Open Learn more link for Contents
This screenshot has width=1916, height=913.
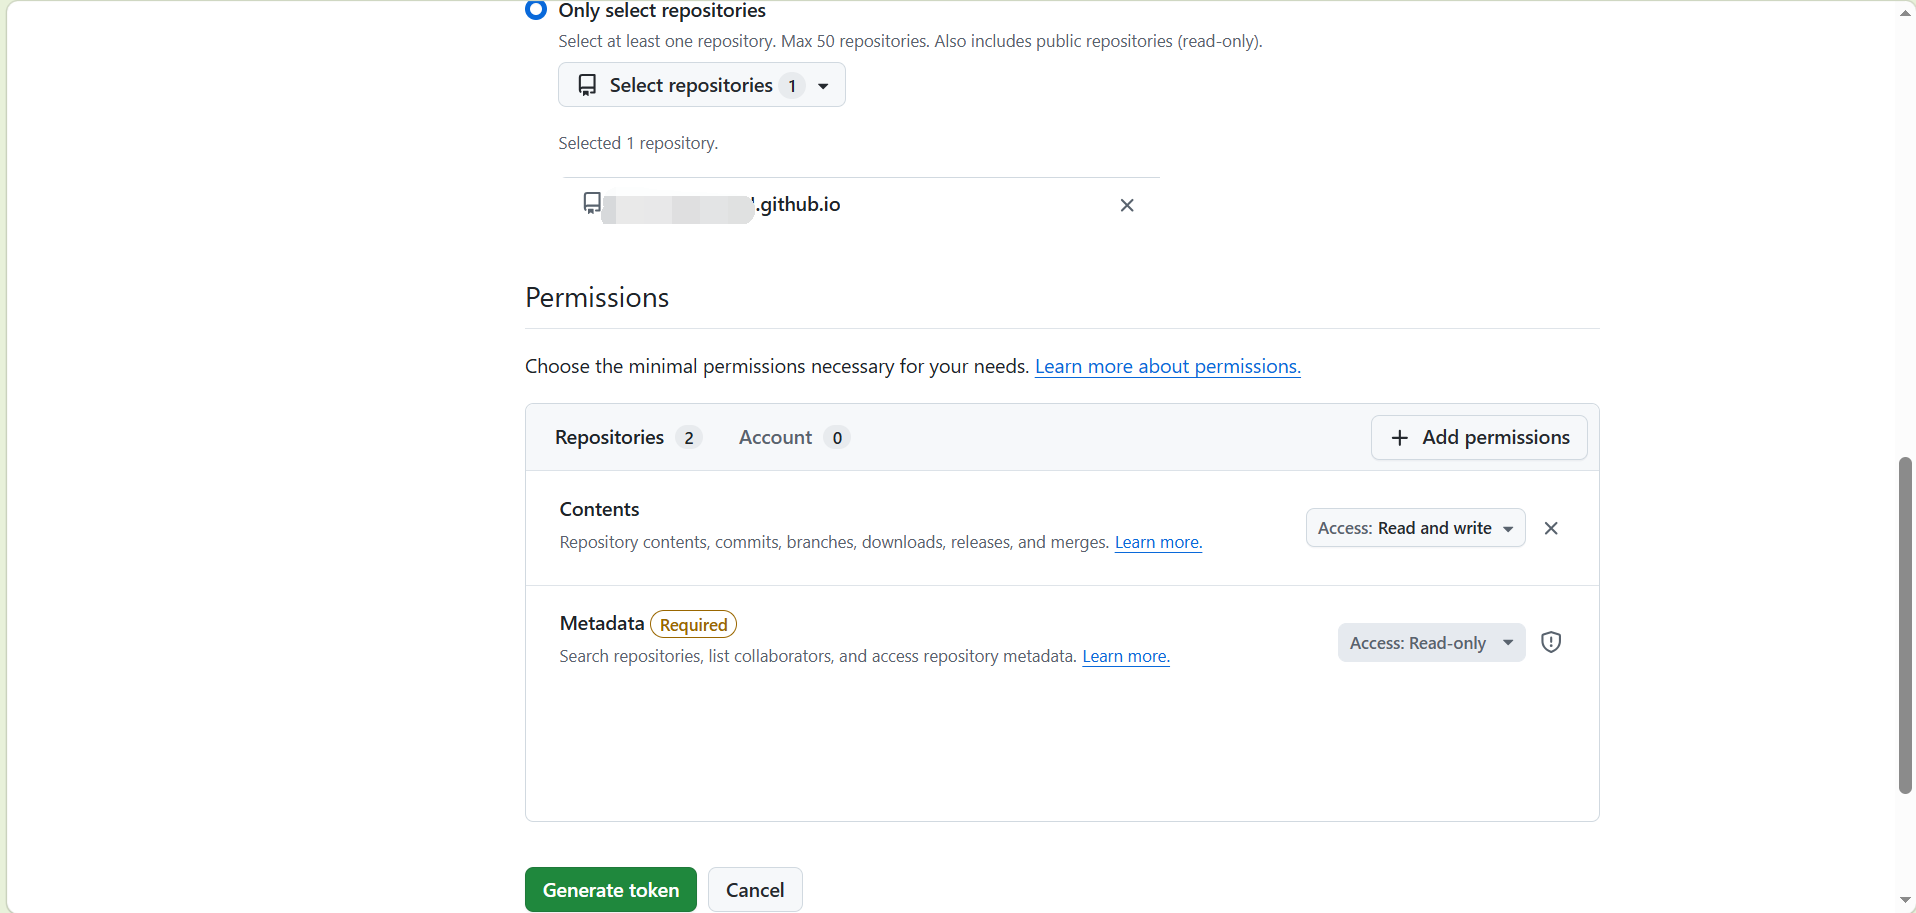1158,542
